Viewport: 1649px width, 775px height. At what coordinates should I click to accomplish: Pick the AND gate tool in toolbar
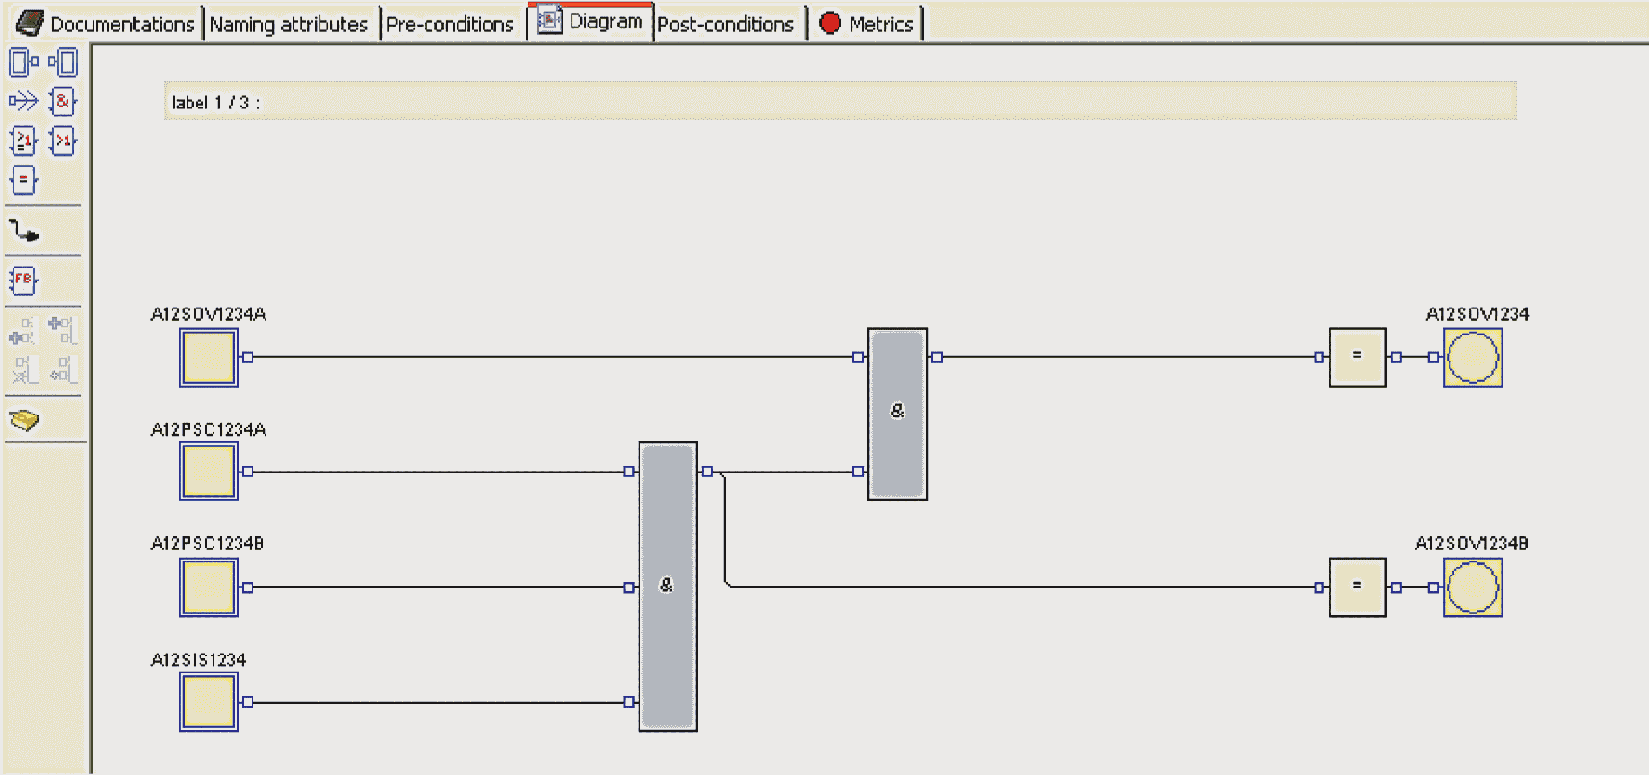[63, 101]
